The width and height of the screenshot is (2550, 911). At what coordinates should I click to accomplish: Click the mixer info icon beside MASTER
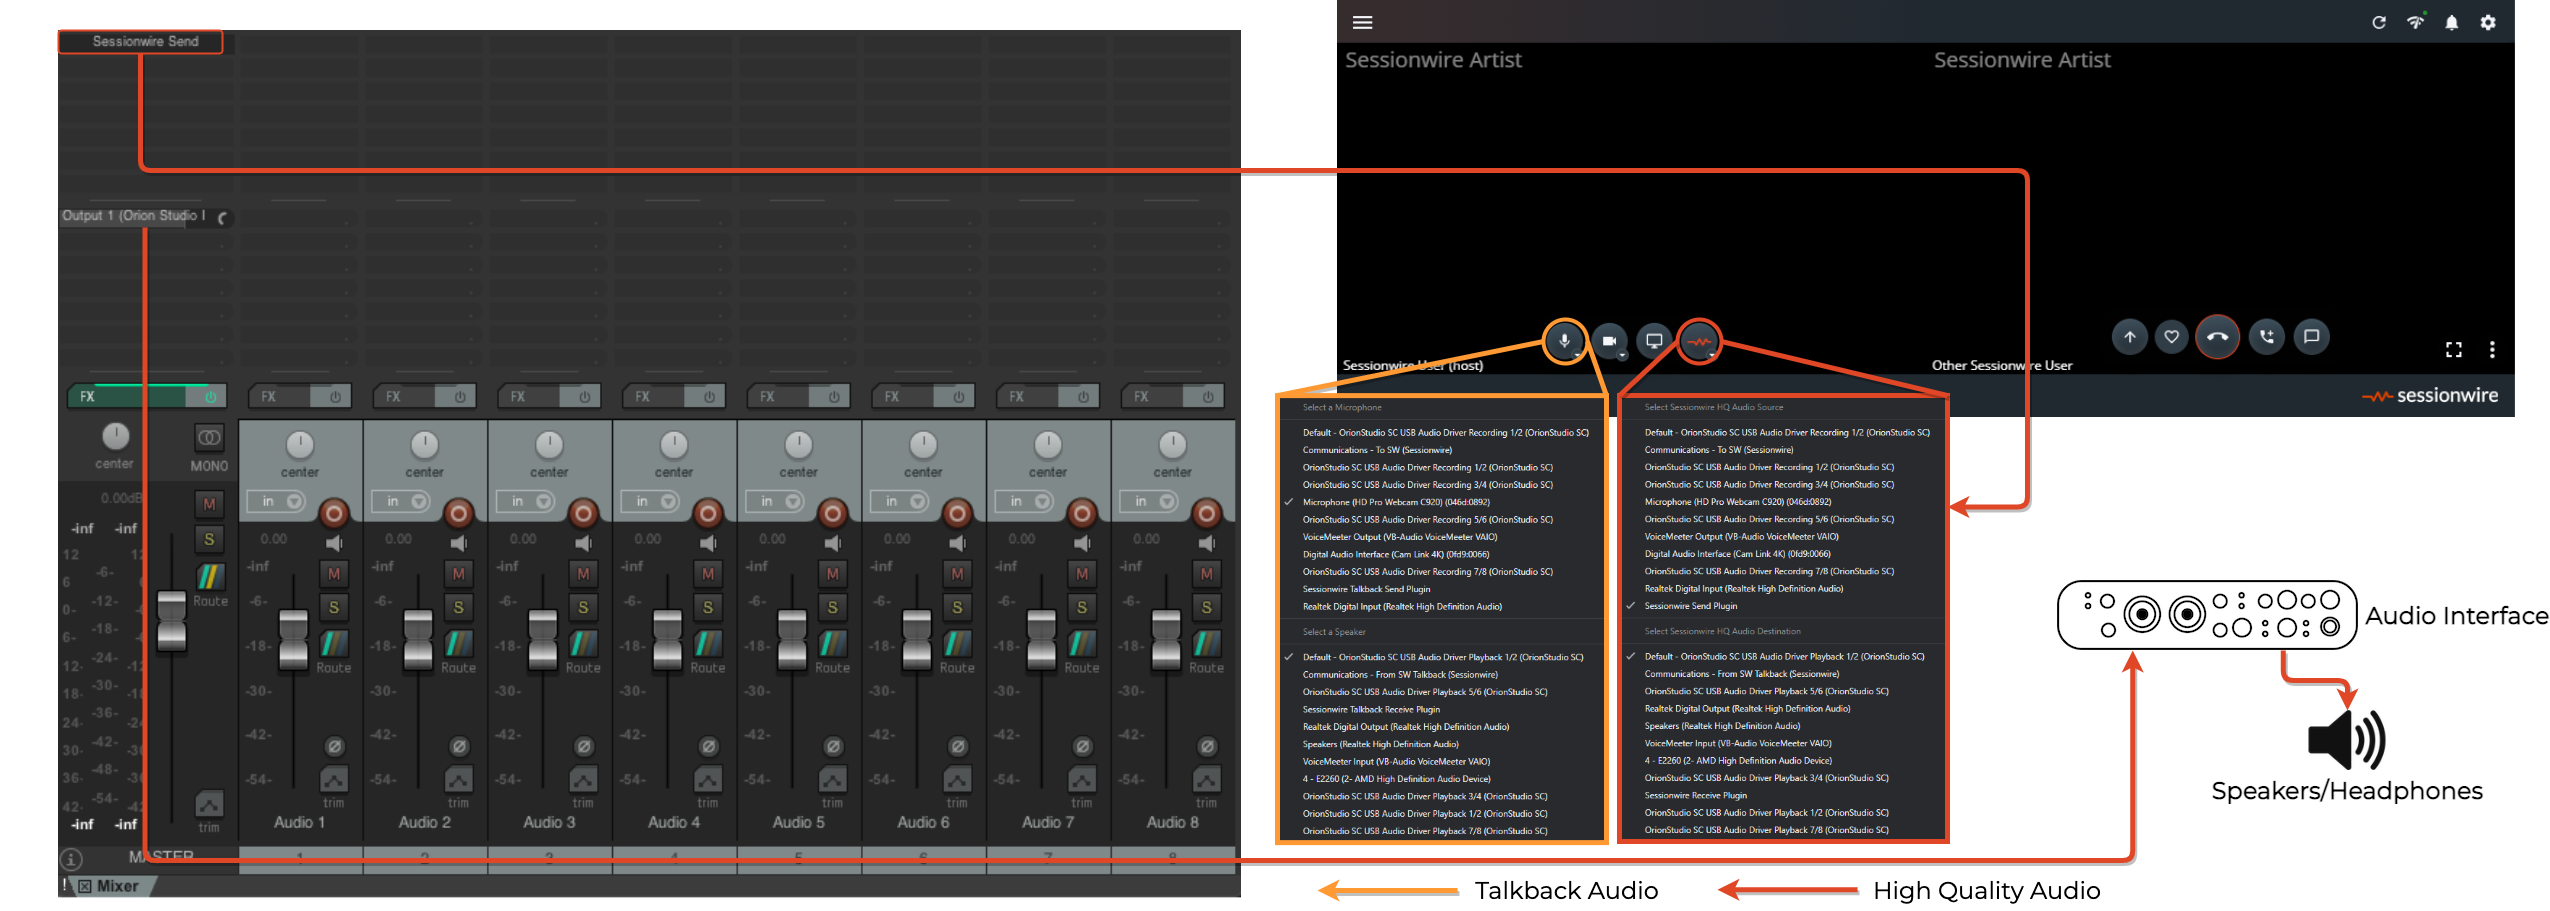pos(72,859)
